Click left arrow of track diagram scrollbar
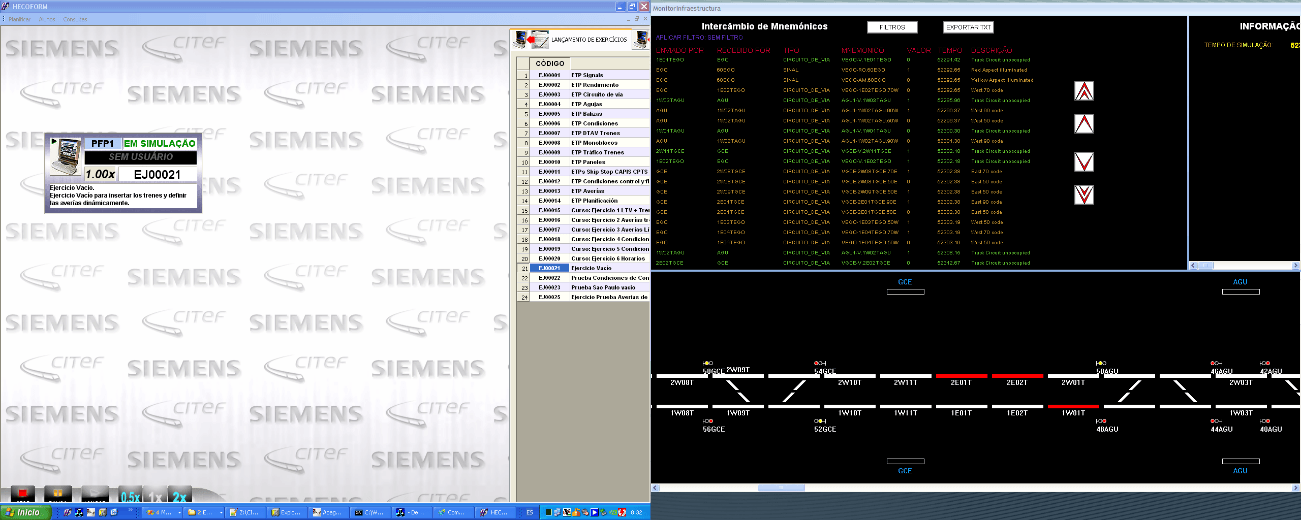 click(655, 486)
